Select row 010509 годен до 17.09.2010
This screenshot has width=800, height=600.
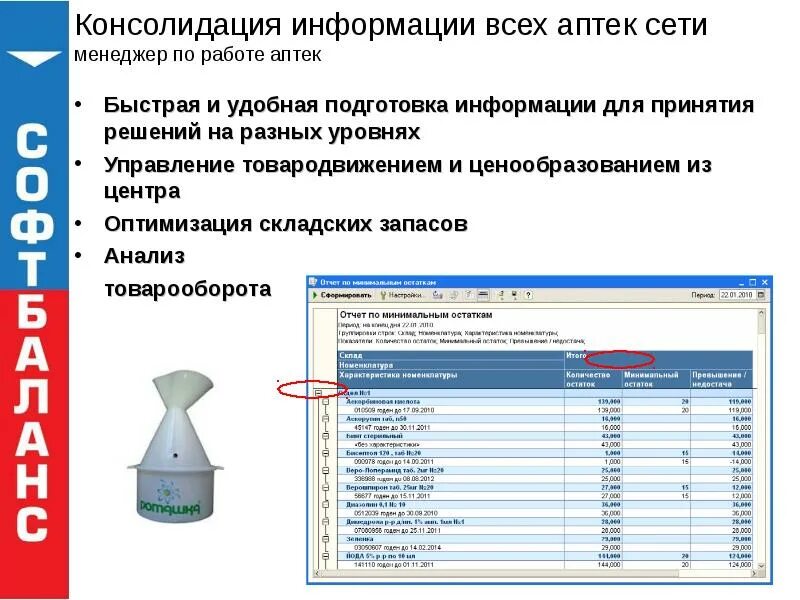pos(545,410)
